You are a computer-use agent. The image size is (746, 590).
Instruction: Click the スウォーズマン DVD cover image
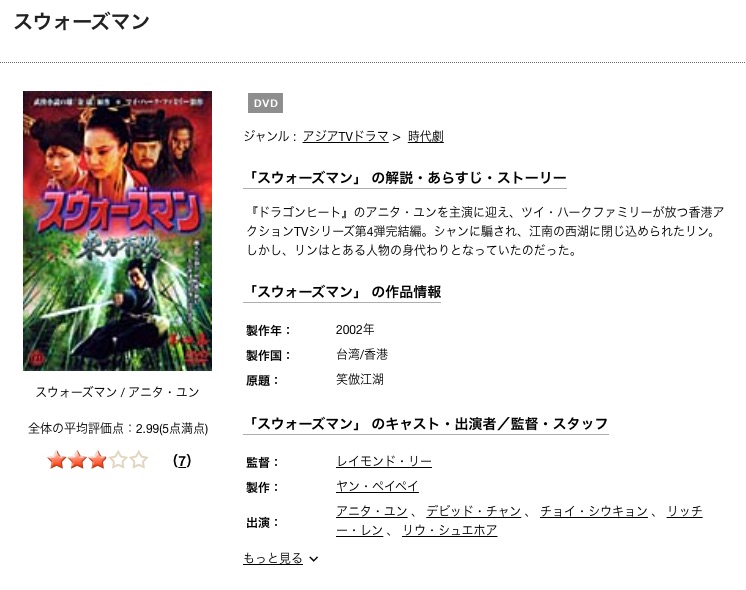pyautogui.click(x=118, y=231)
